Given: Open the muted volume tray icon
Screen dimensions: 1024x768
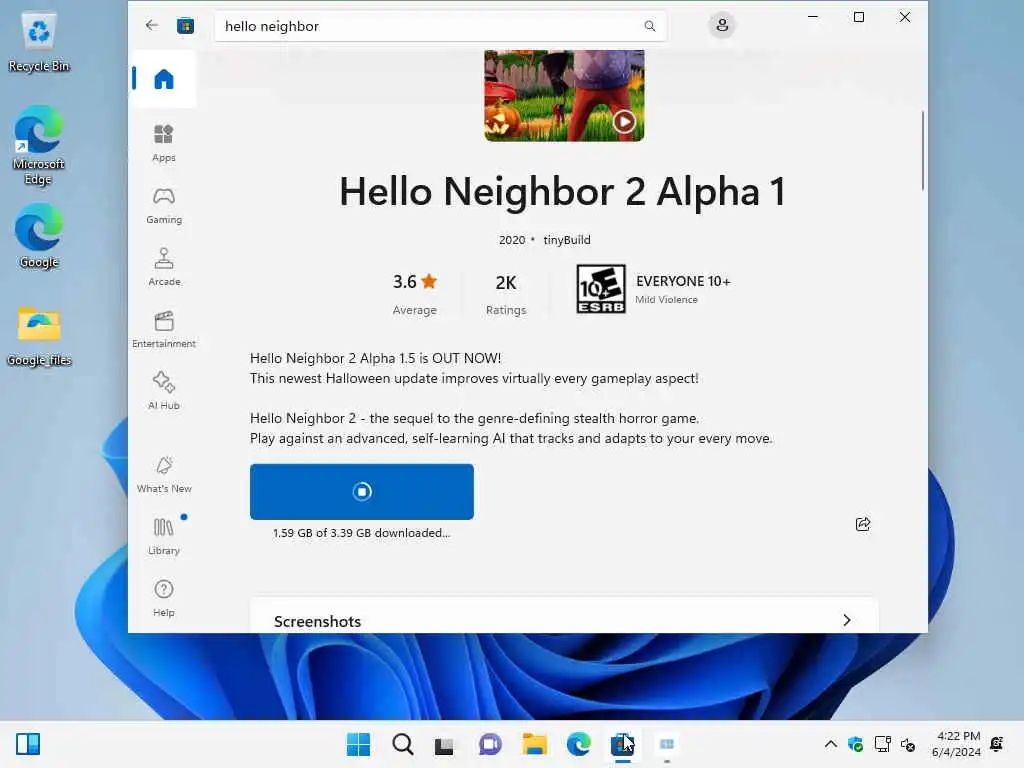Looking at the screenshot, I should tap(908, 744).
